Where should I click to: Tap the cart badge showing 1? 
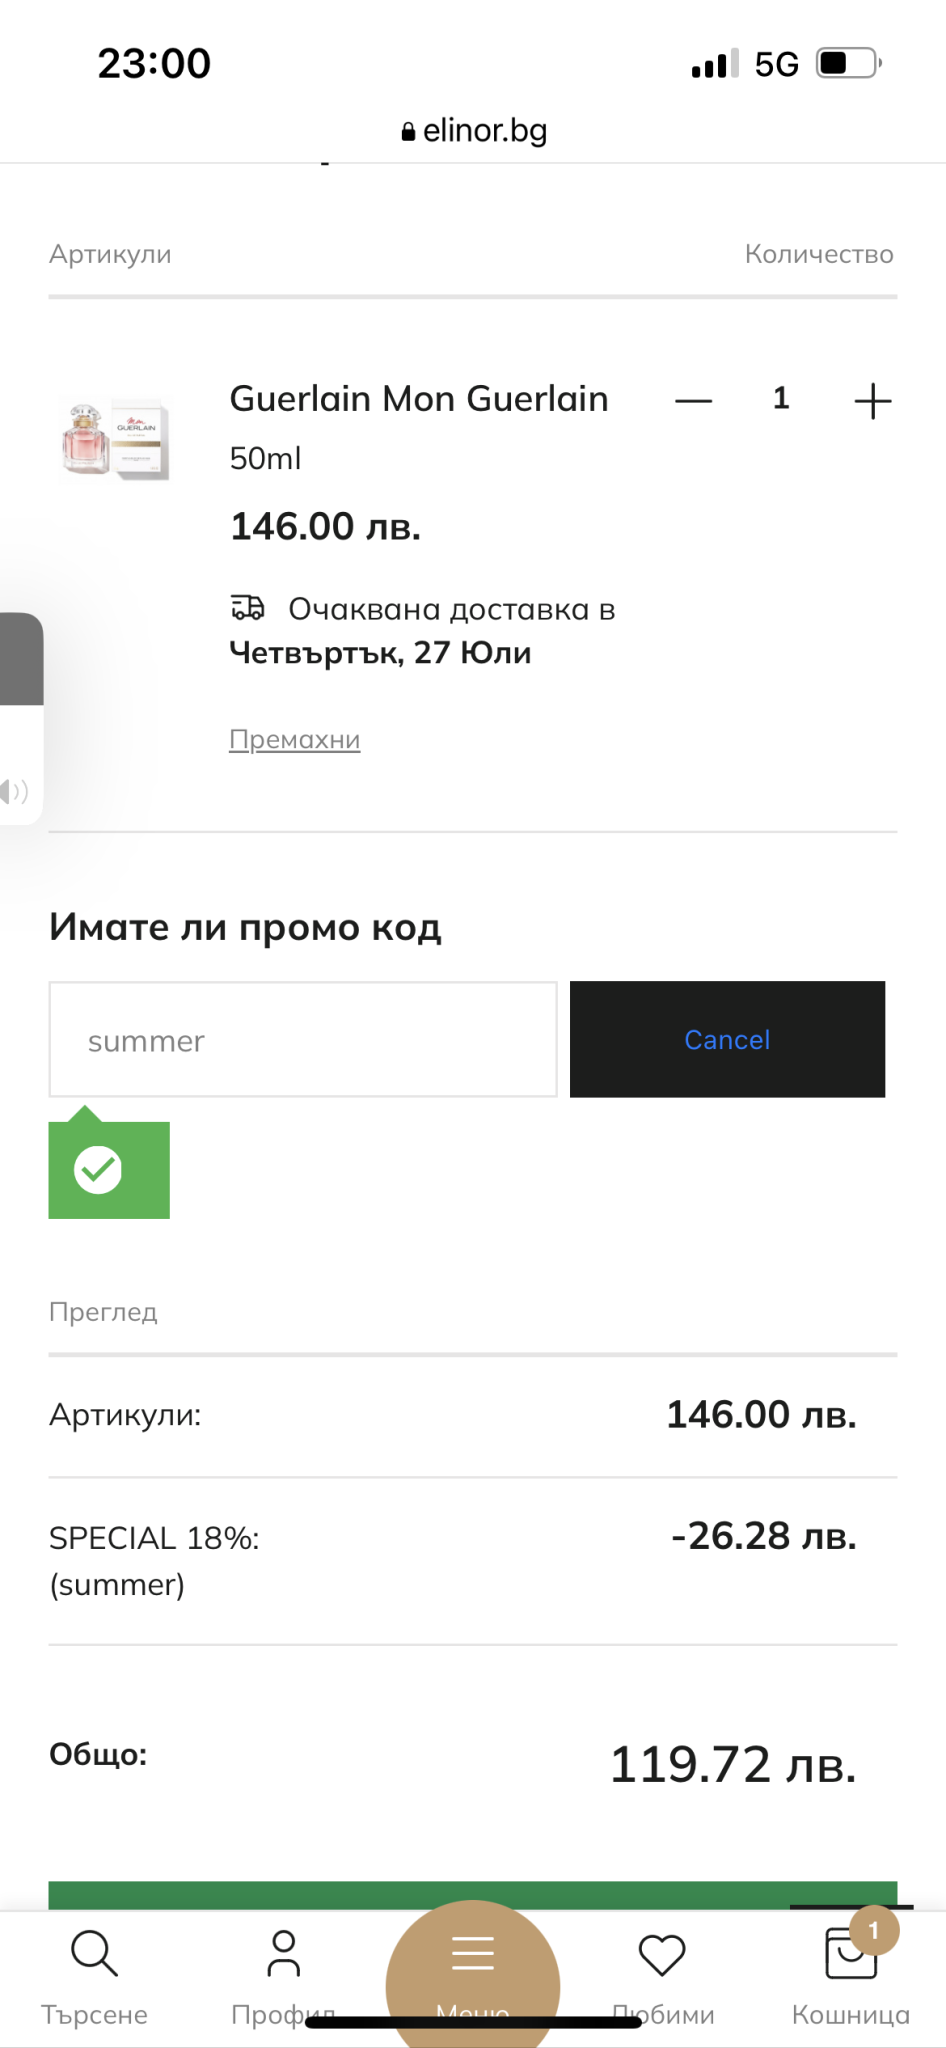coord(874,1930)
